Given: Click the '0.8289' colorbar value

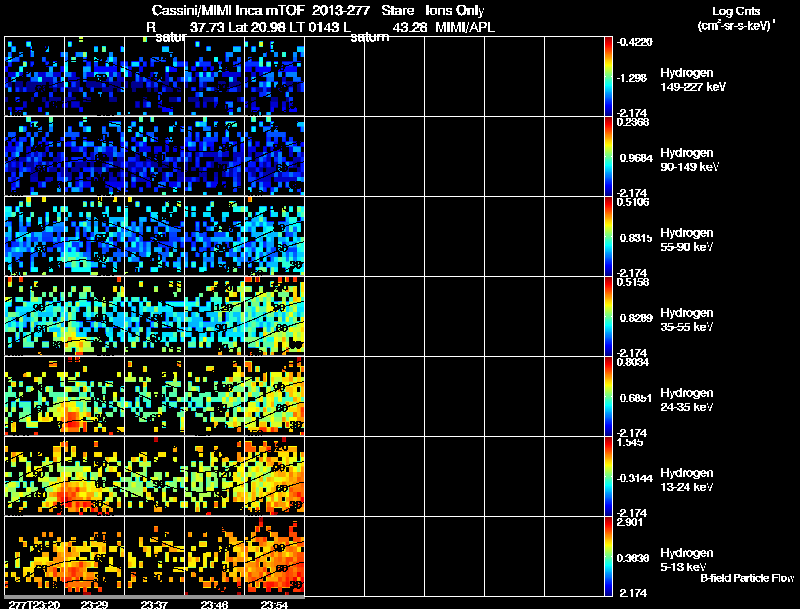Looking at the screenshot, I should (636, 318).
